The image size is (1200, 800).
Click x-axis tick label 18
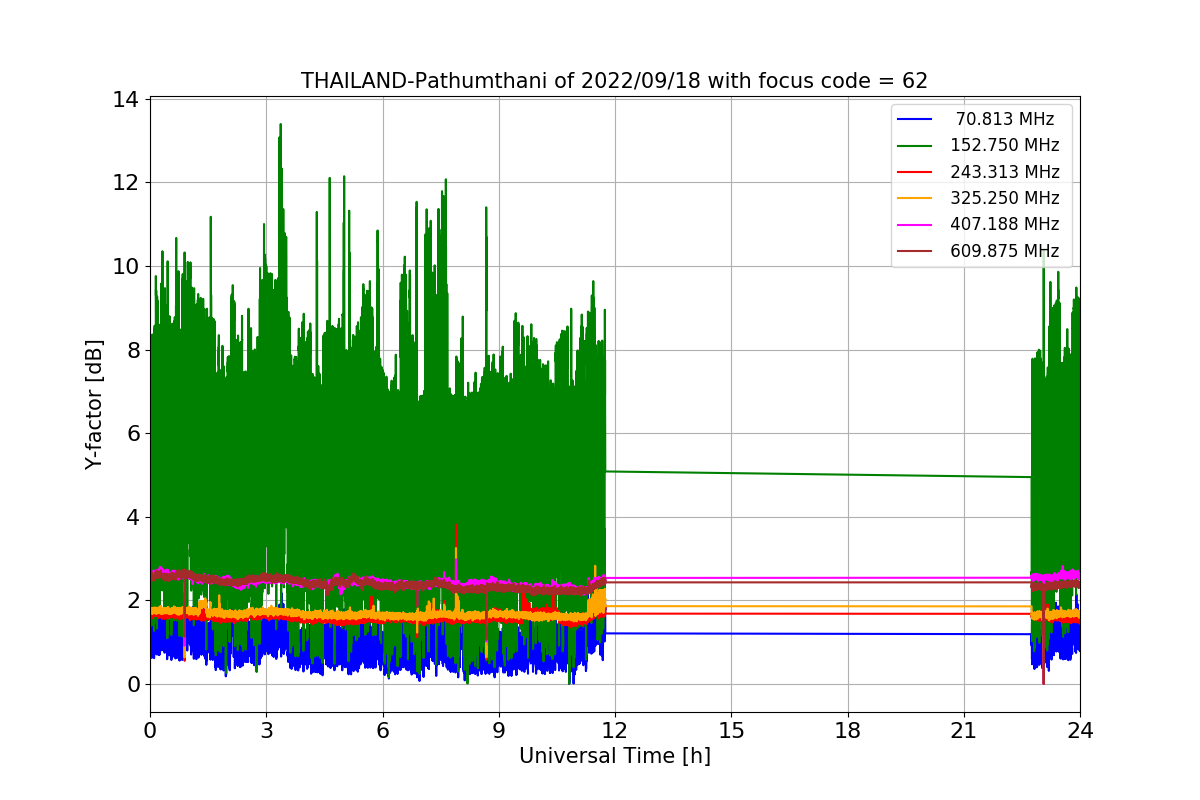pyautogui.click(x=848, y=731)
